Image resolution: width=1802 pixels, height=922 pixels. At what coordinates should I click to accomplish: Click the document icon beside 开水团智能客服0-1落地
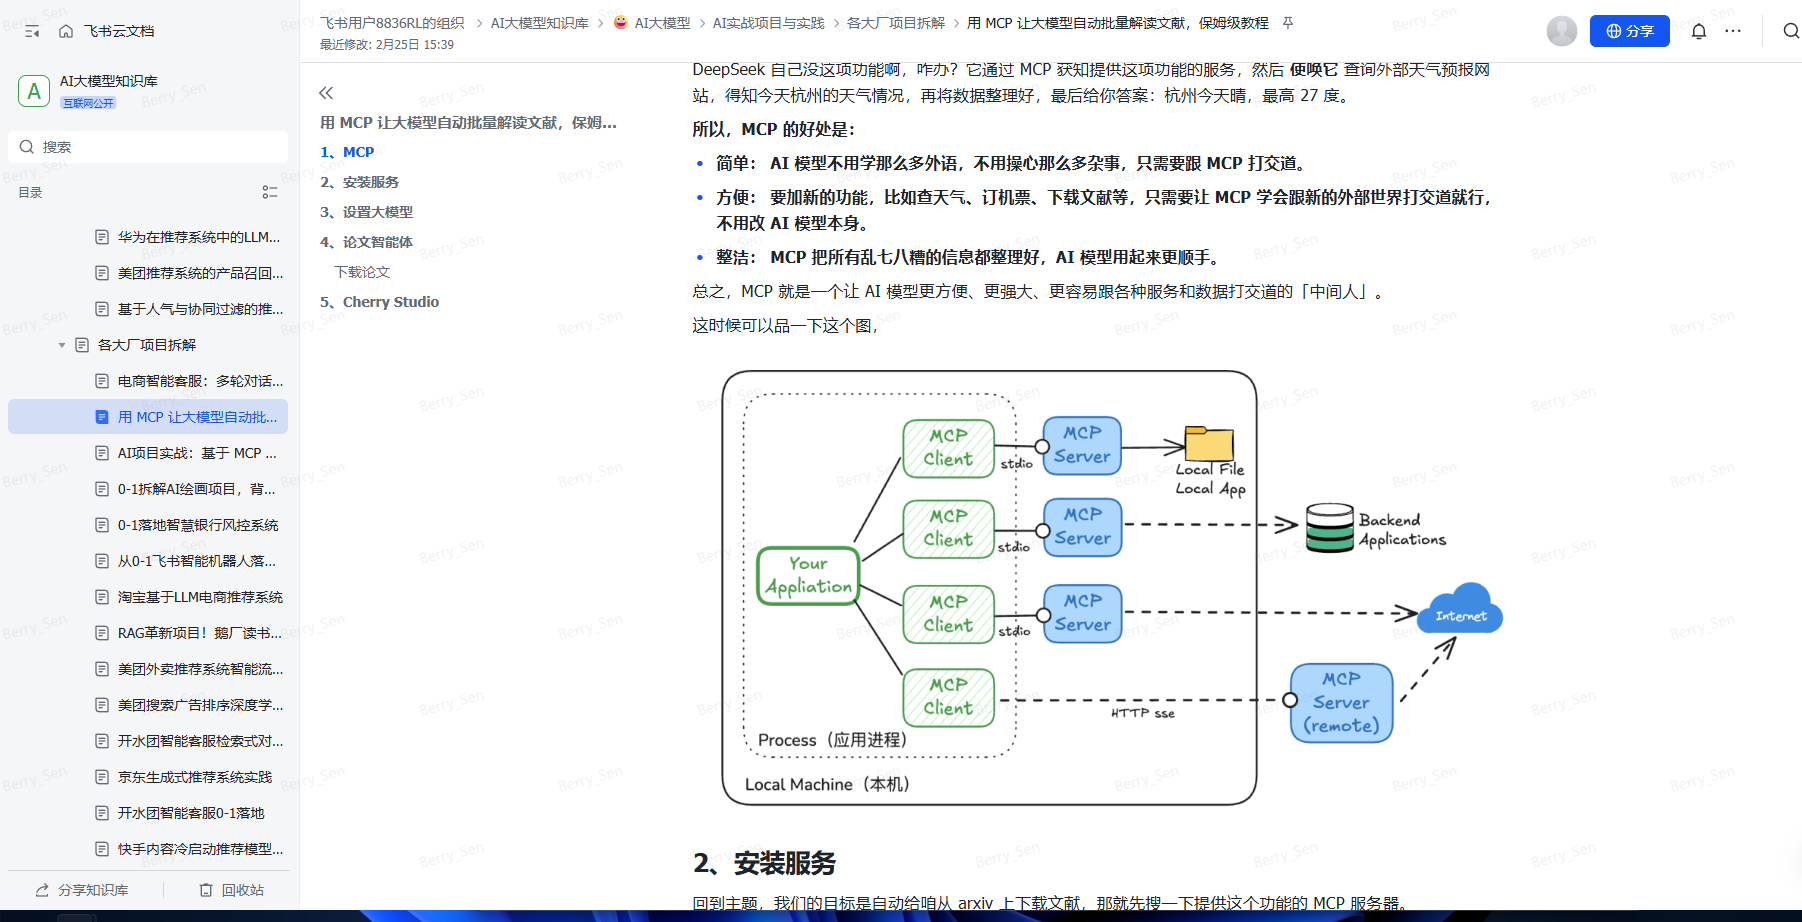coord(102,813)
